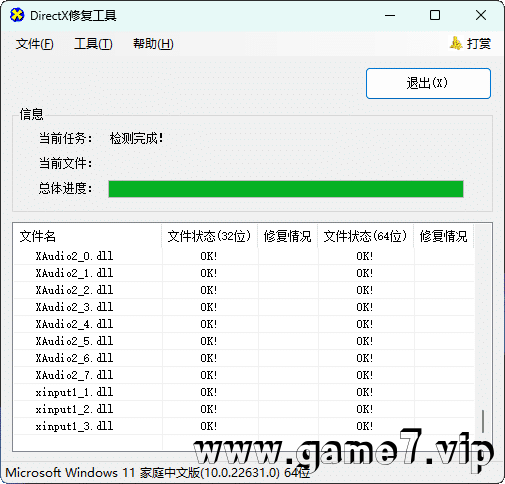The image size is (505, 484).
Task: Maximize the DirectX修复工具 window
Action: click(435, 15)
